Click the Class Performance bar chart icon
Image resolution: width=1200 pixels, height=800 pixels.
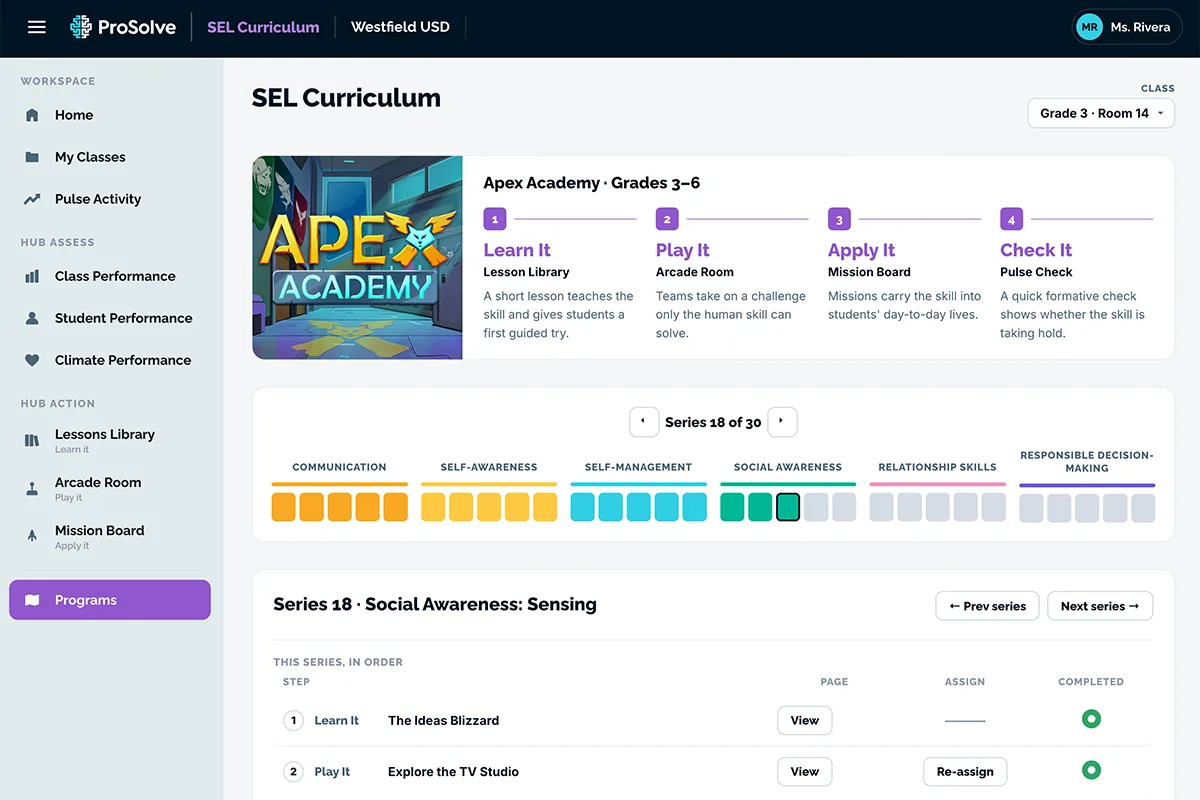click(32, 276)
